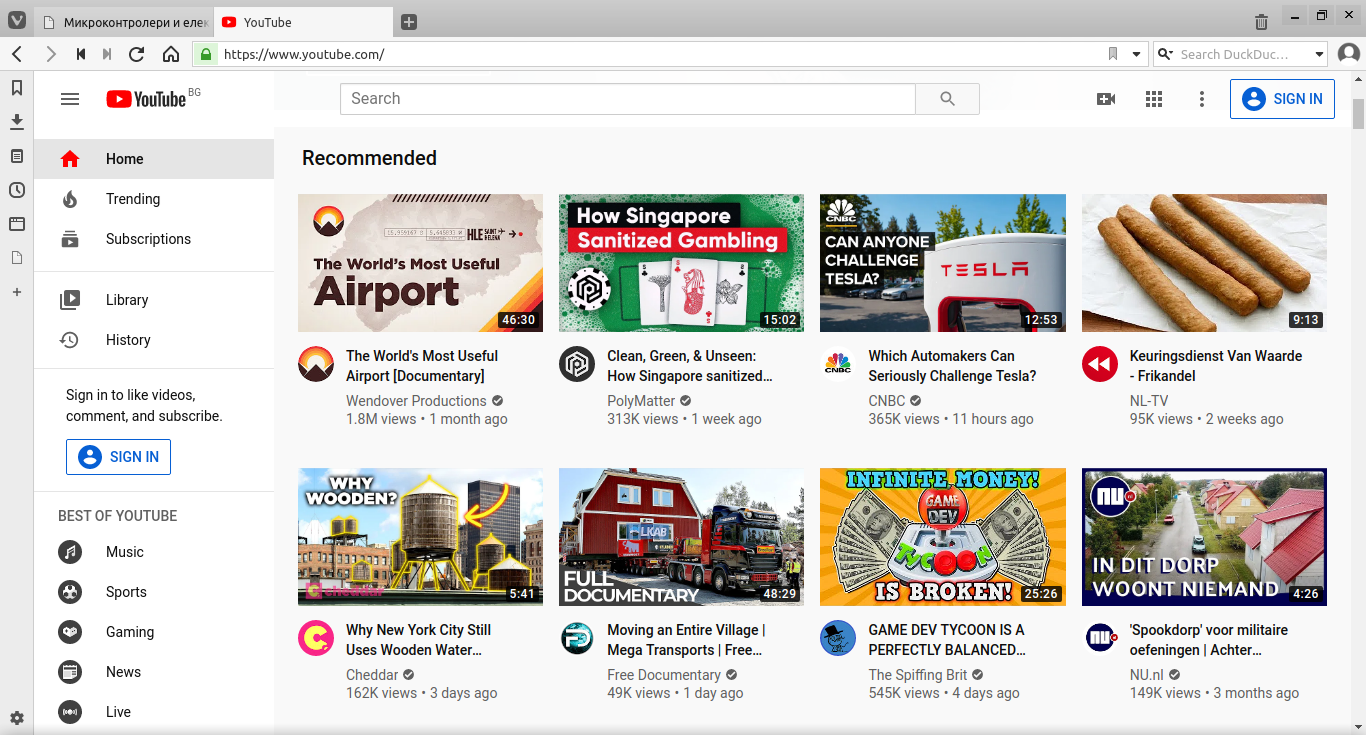Click the top-right SIGN IN button

[x=1282, y=99]
